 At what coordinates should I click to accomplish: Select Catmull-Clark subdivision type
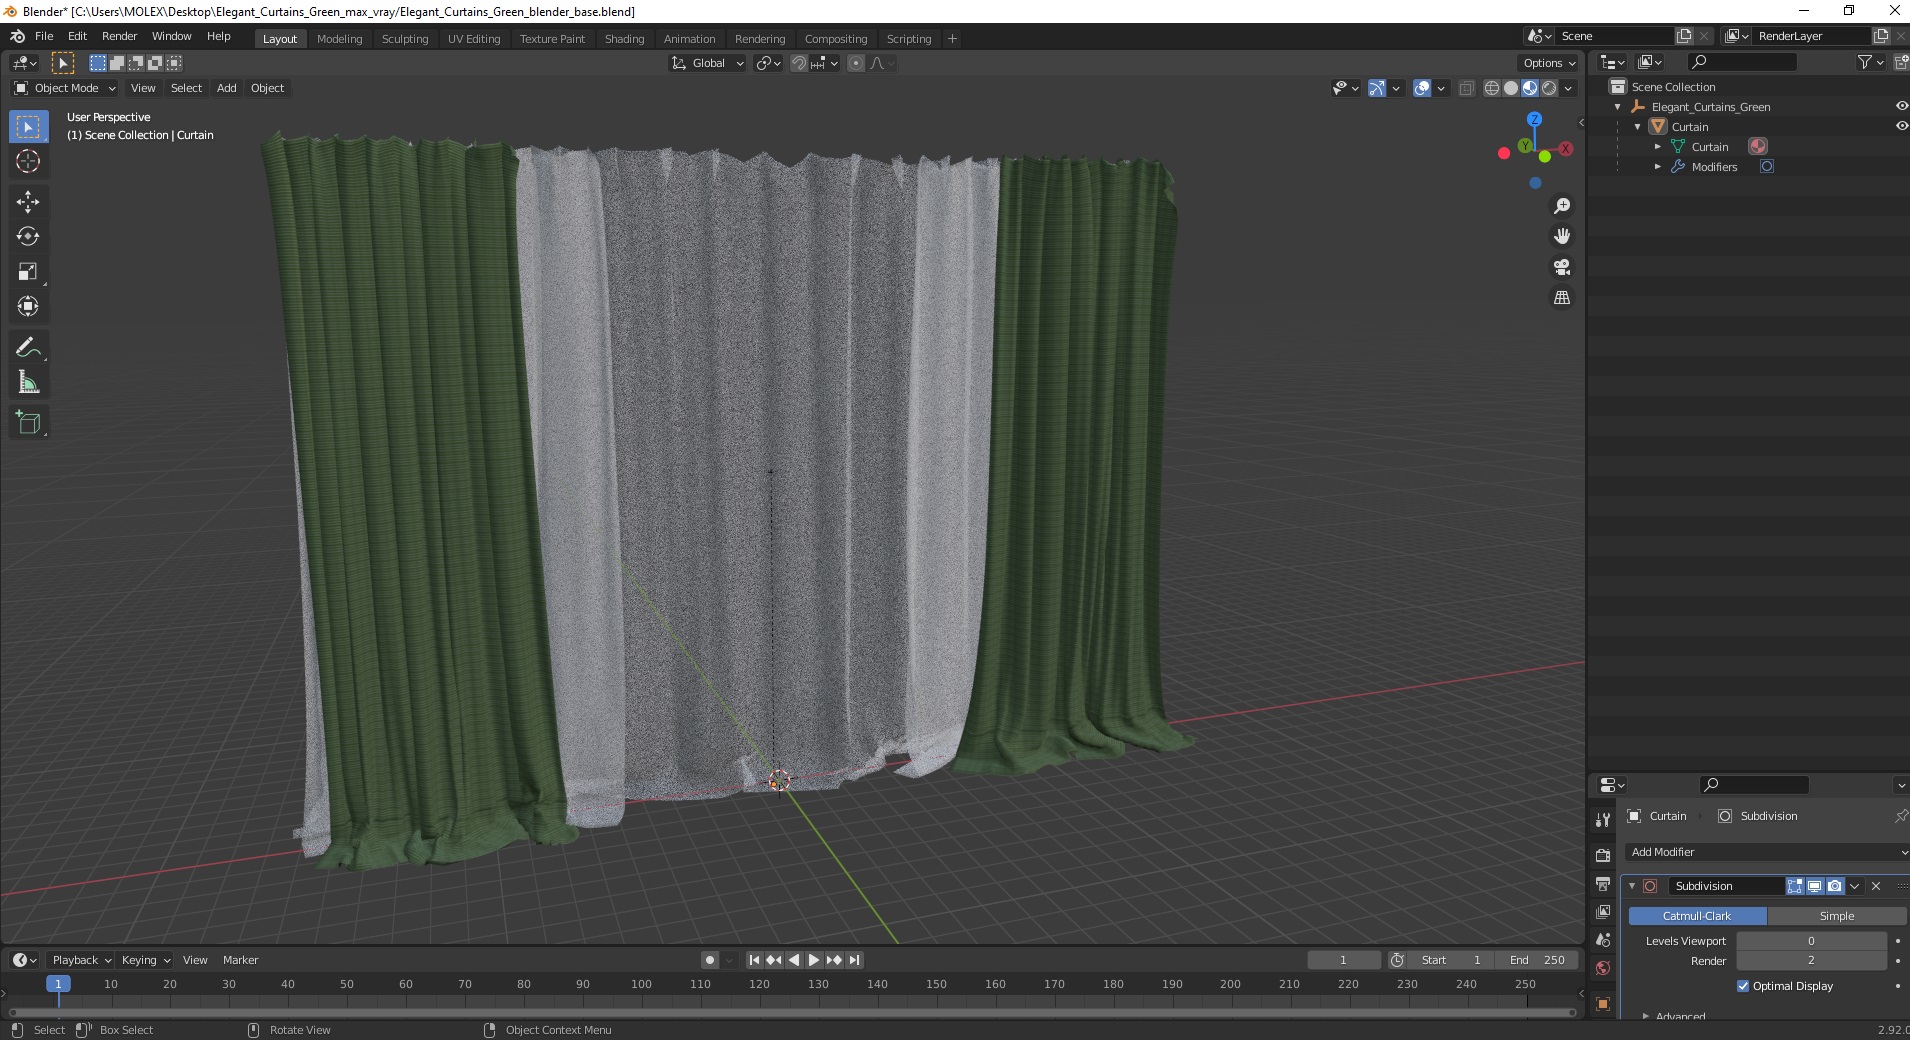click(1697, 916)
